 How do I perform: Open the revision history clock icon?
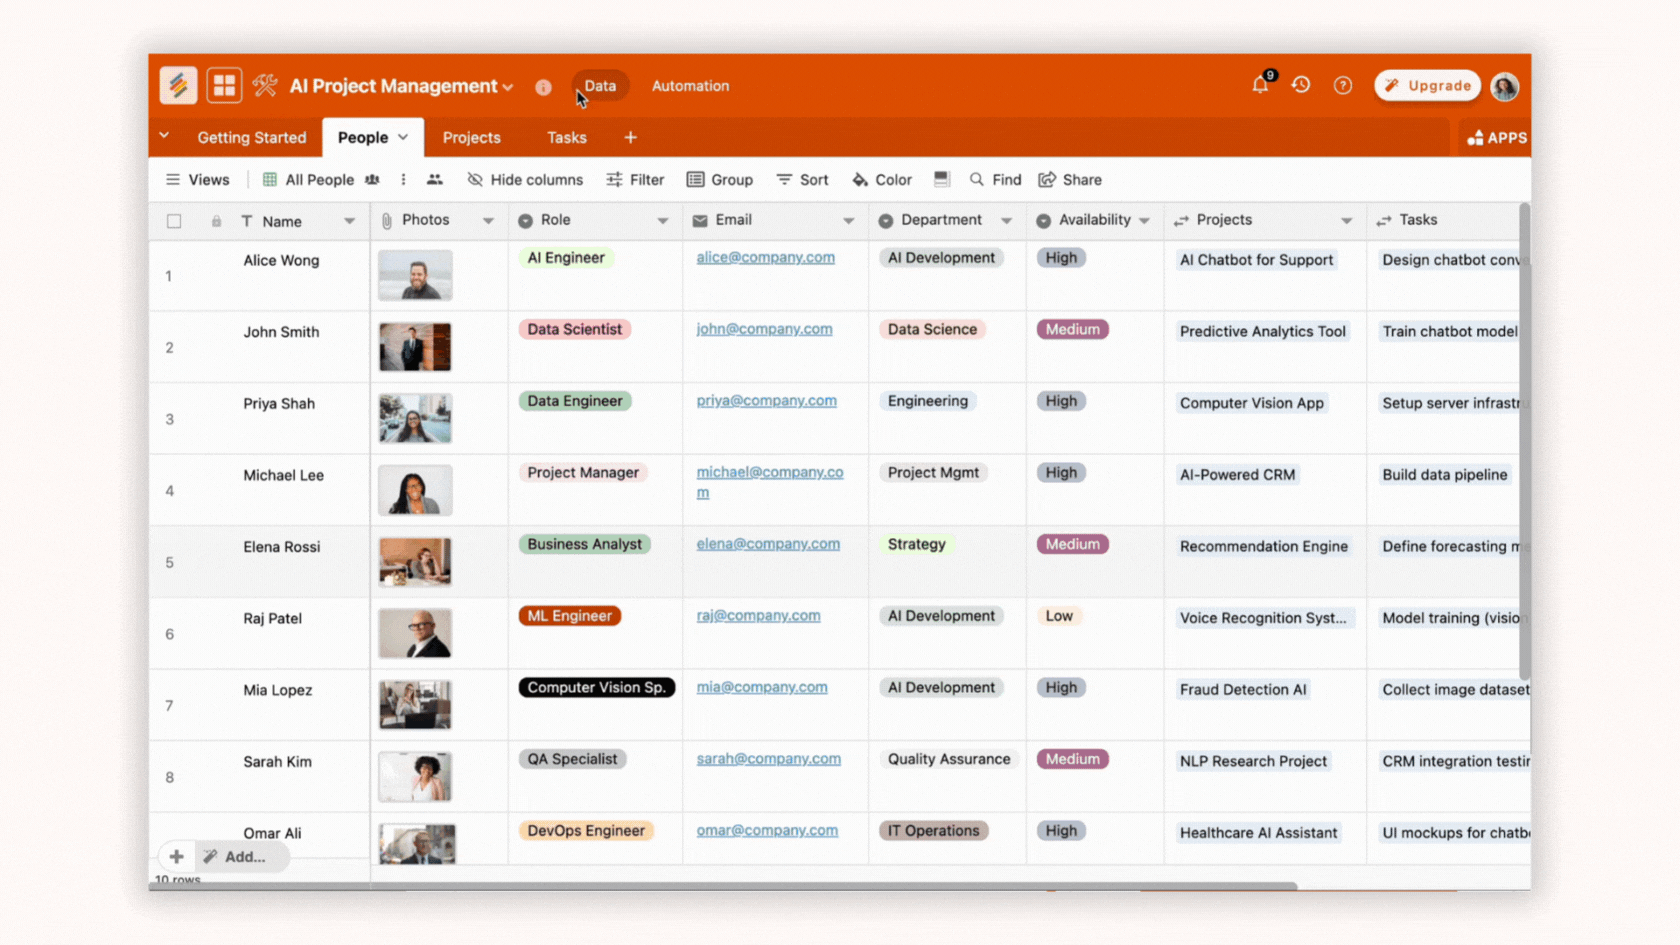pyautogui.click(x=1301, y=86)
